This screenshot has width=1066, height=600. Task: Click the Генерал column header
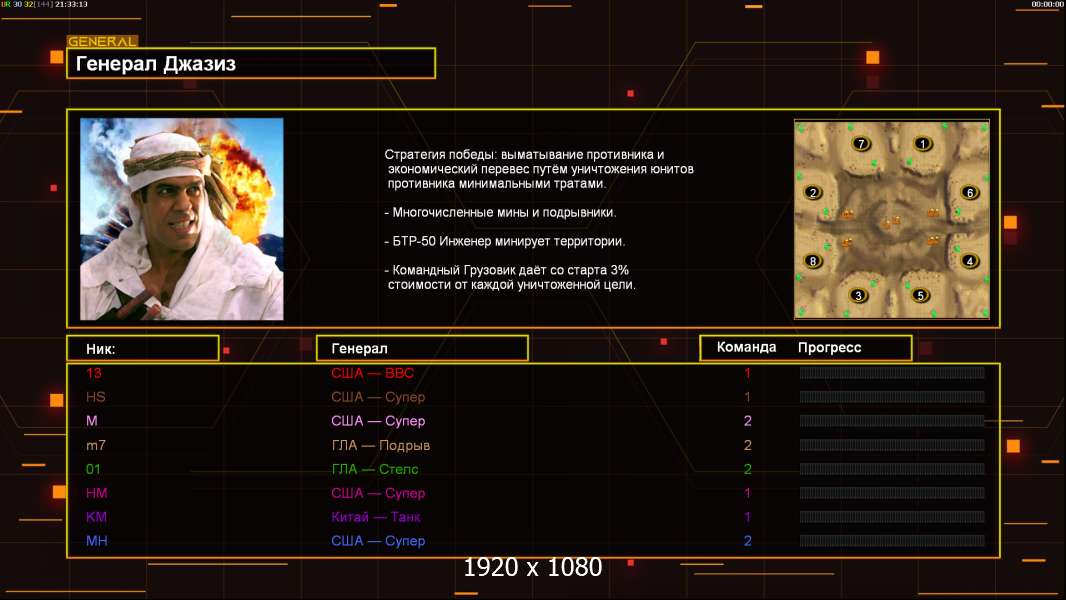coord(422,349)
